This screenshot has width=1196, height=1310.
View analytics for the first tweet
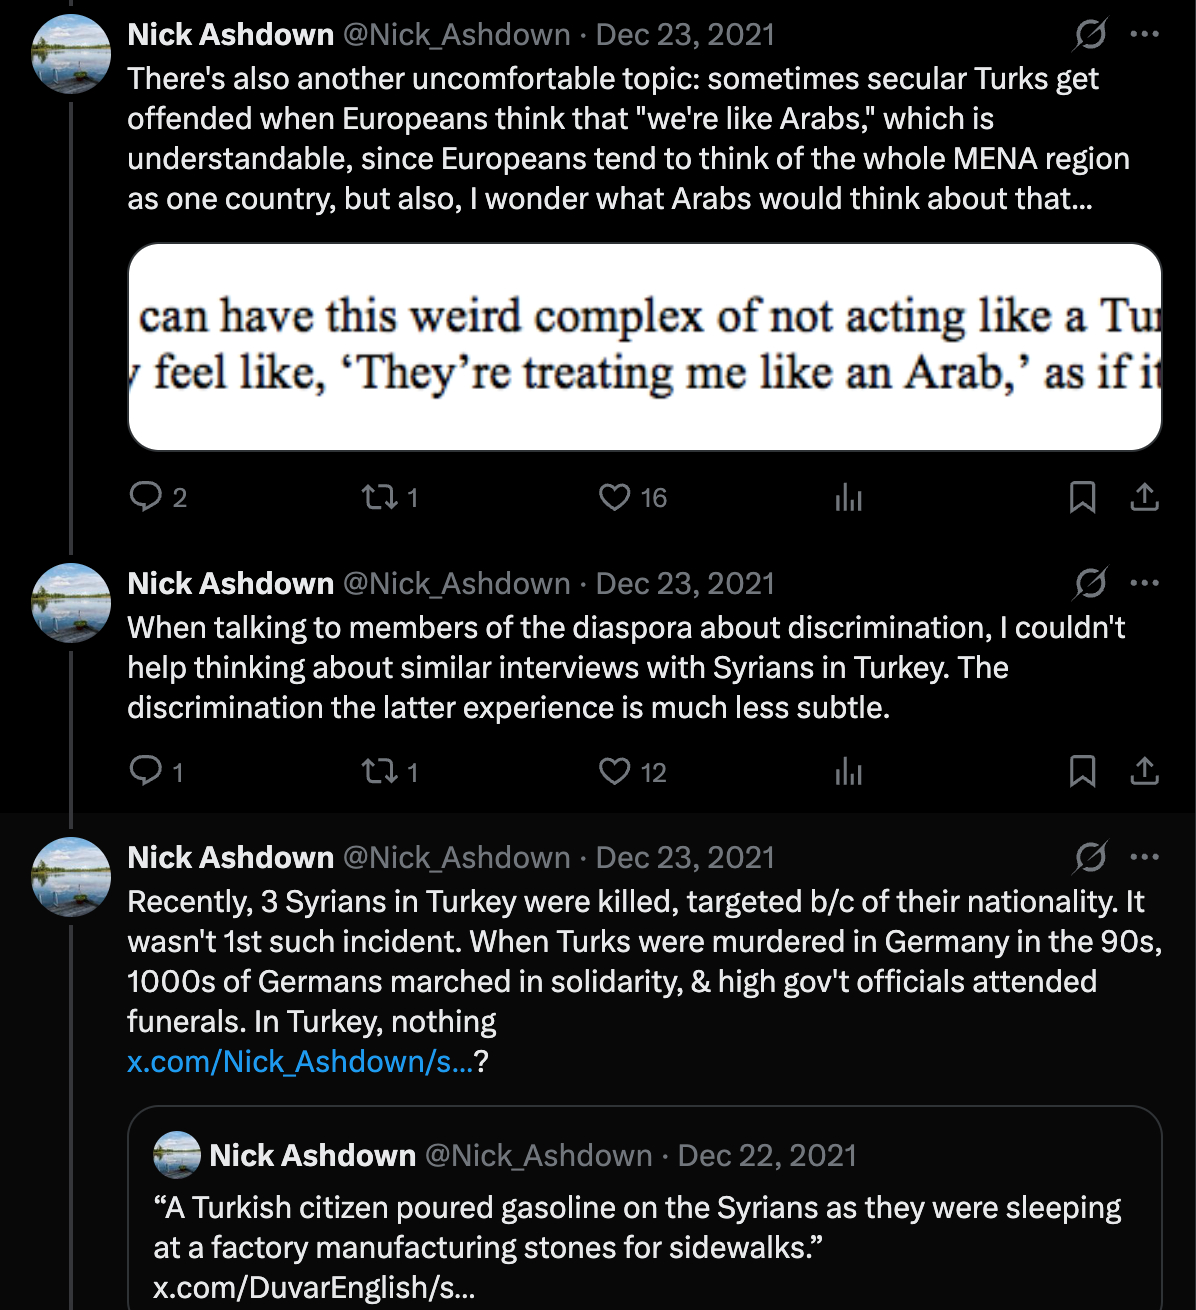pyautogui.click(x=848, y=496)
